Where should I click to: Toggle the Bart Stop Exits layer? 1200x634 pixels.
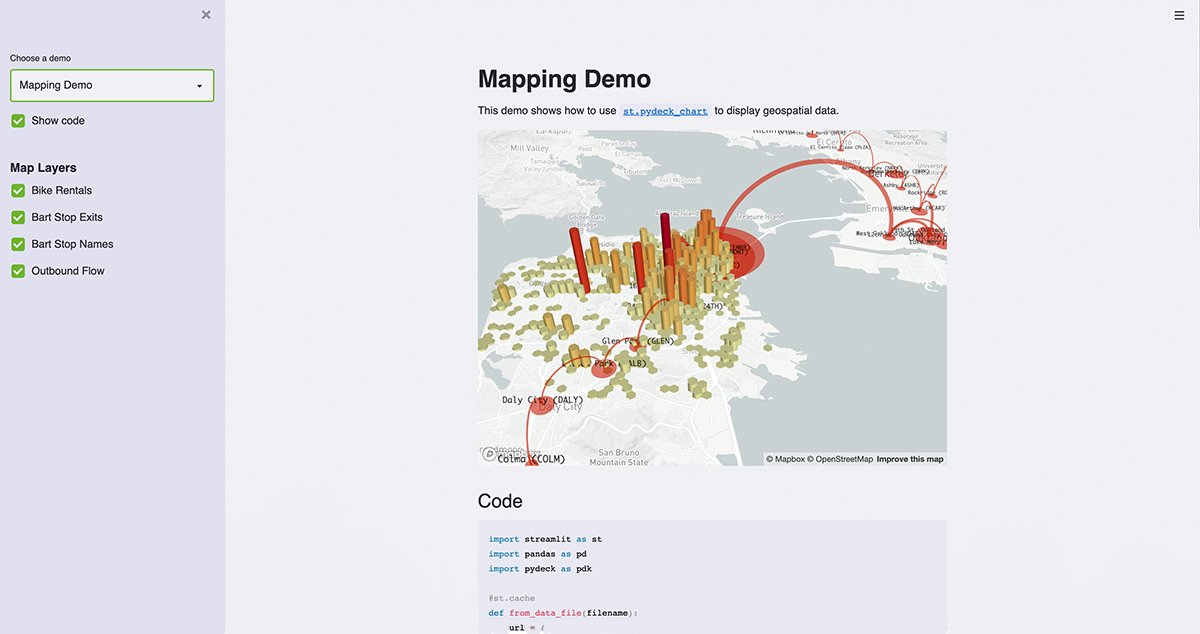tap(18, 218)
